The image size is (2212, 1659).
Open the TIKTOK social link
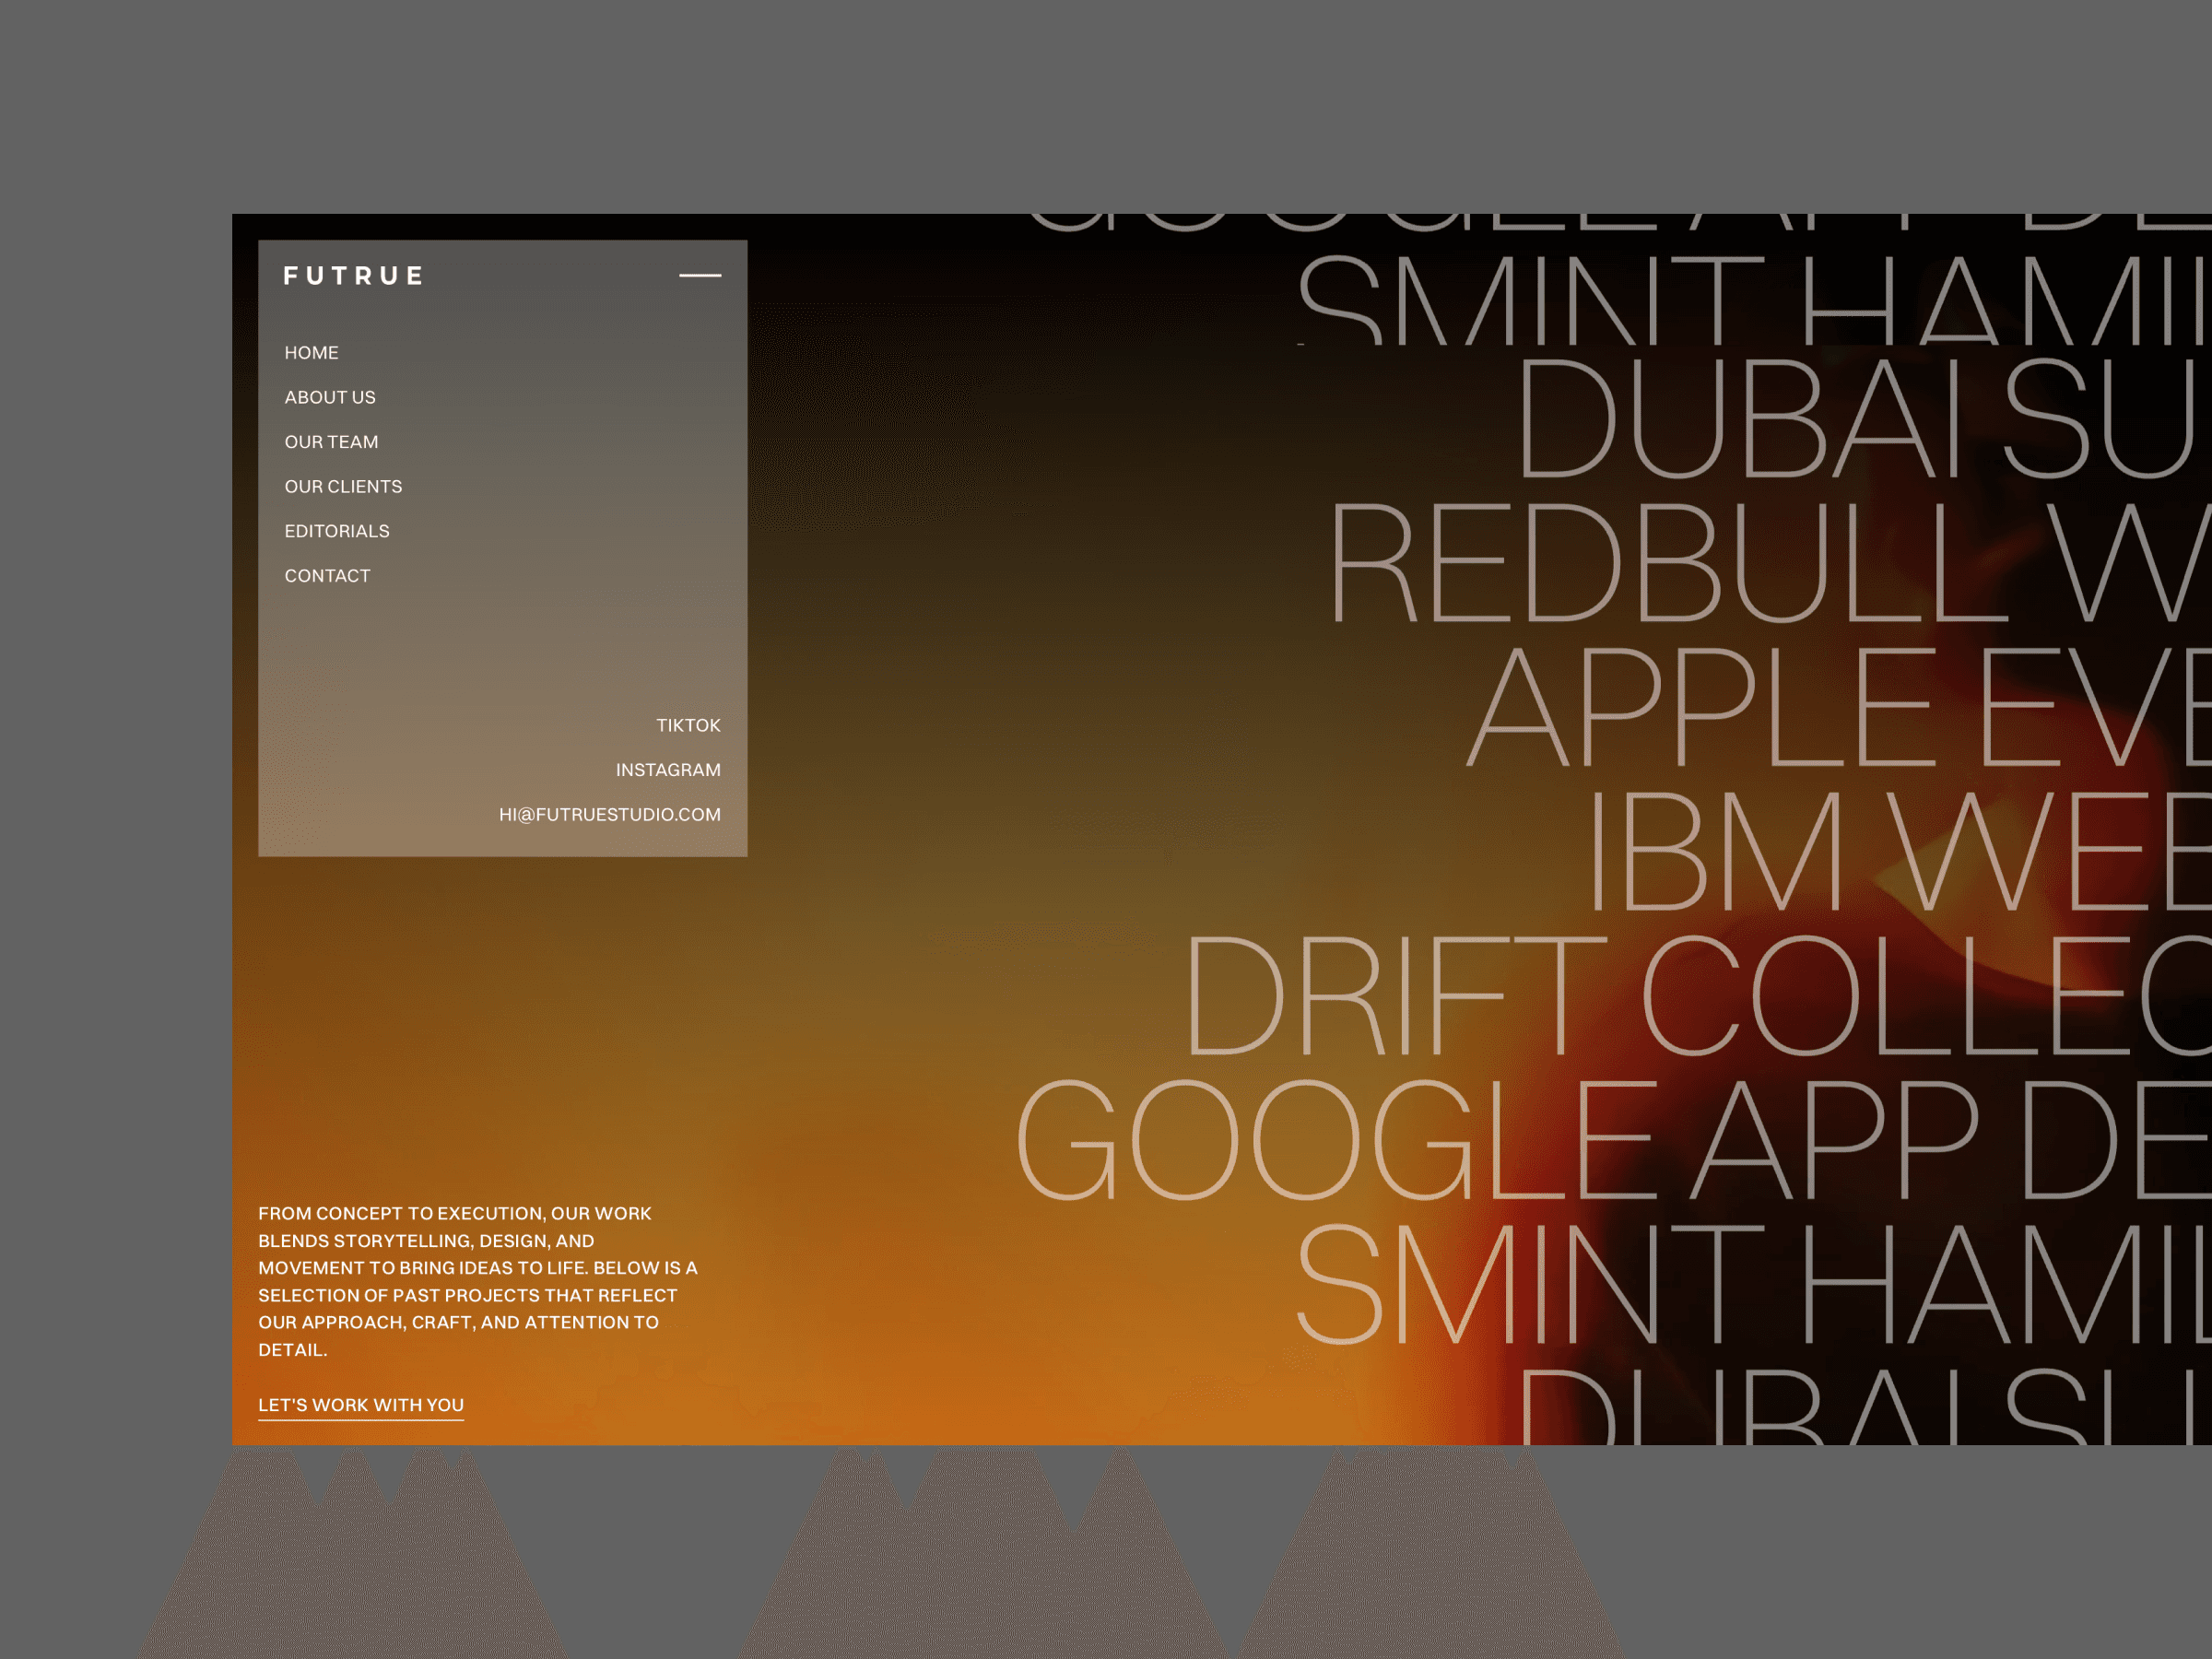pos(688,725)
